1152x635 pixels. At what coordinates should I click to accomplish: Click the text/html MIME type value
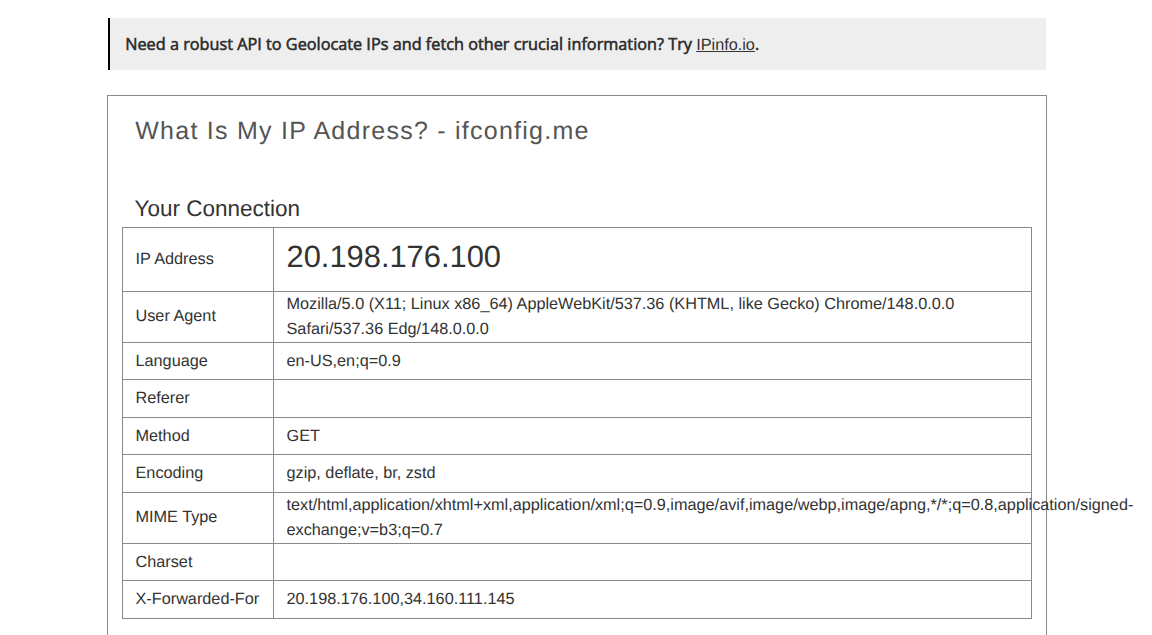coord(710,517)
